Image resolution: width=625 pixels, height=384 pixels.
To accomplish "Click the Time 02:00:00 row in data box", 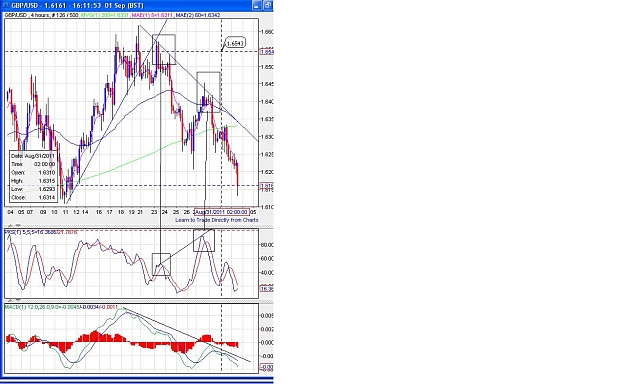I will pyautogui.click(x=33, y=164).
